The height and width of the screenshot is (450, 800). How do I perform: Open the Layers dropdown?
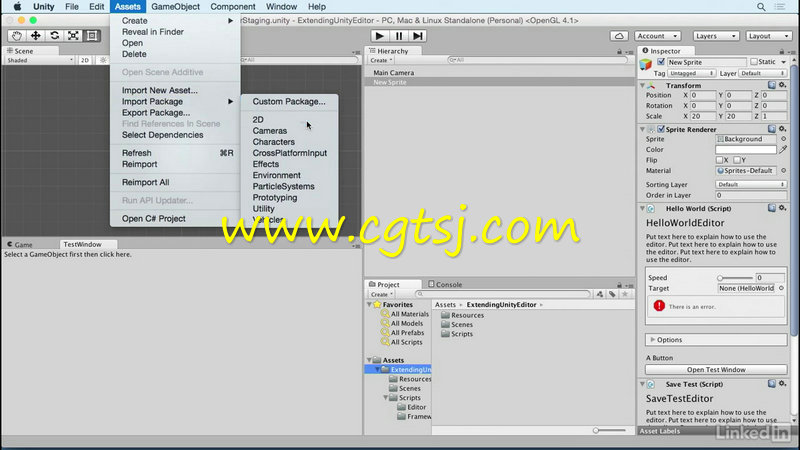(716, 36)
